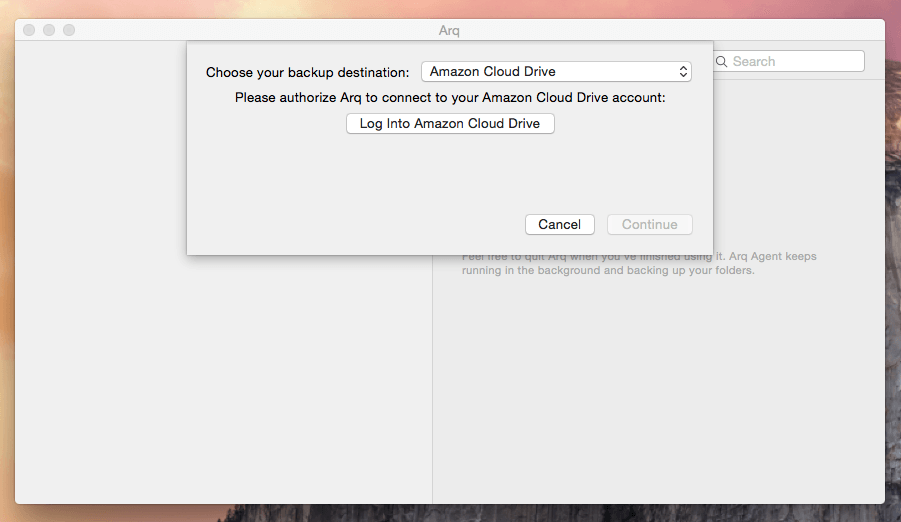Click the vertical divider between panes
The height and width of the screenshot is (522, 901).
(x=432, y=379)
